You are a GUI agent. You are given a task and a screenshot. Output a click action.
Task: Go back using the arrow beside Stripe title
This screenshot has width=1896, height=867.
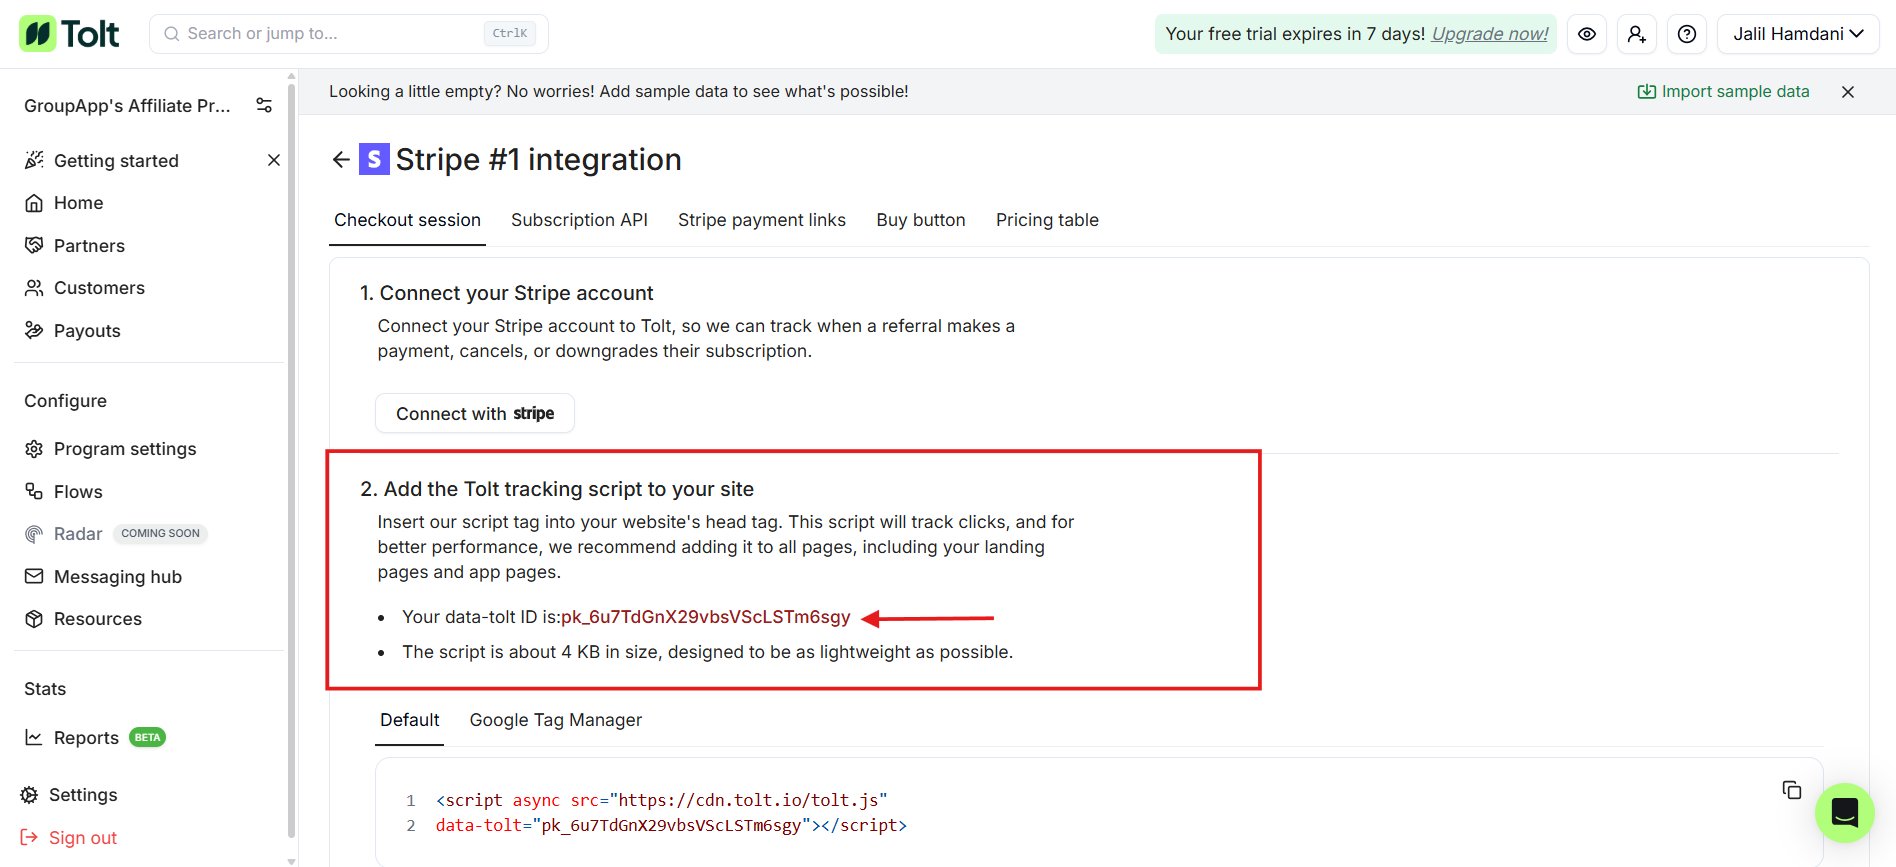click(341, 160)
